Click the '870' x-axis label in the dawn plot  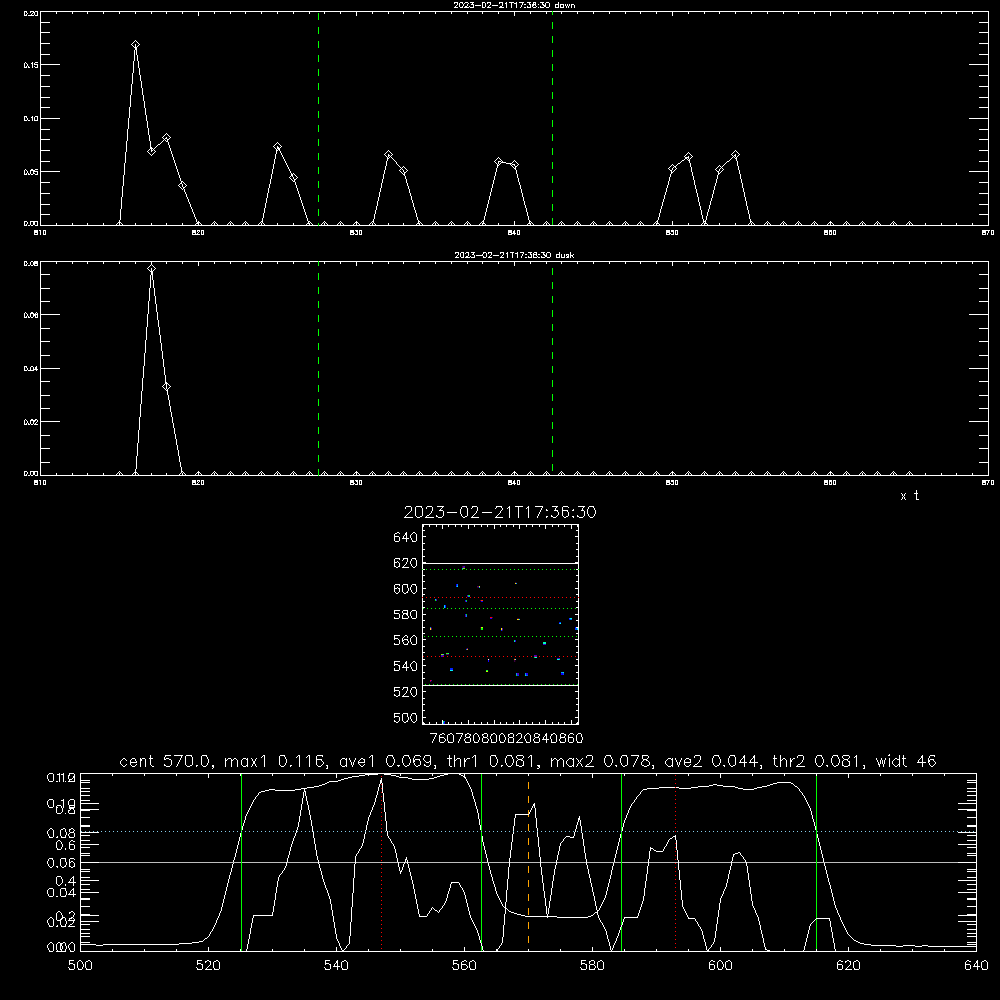(988, 233)
